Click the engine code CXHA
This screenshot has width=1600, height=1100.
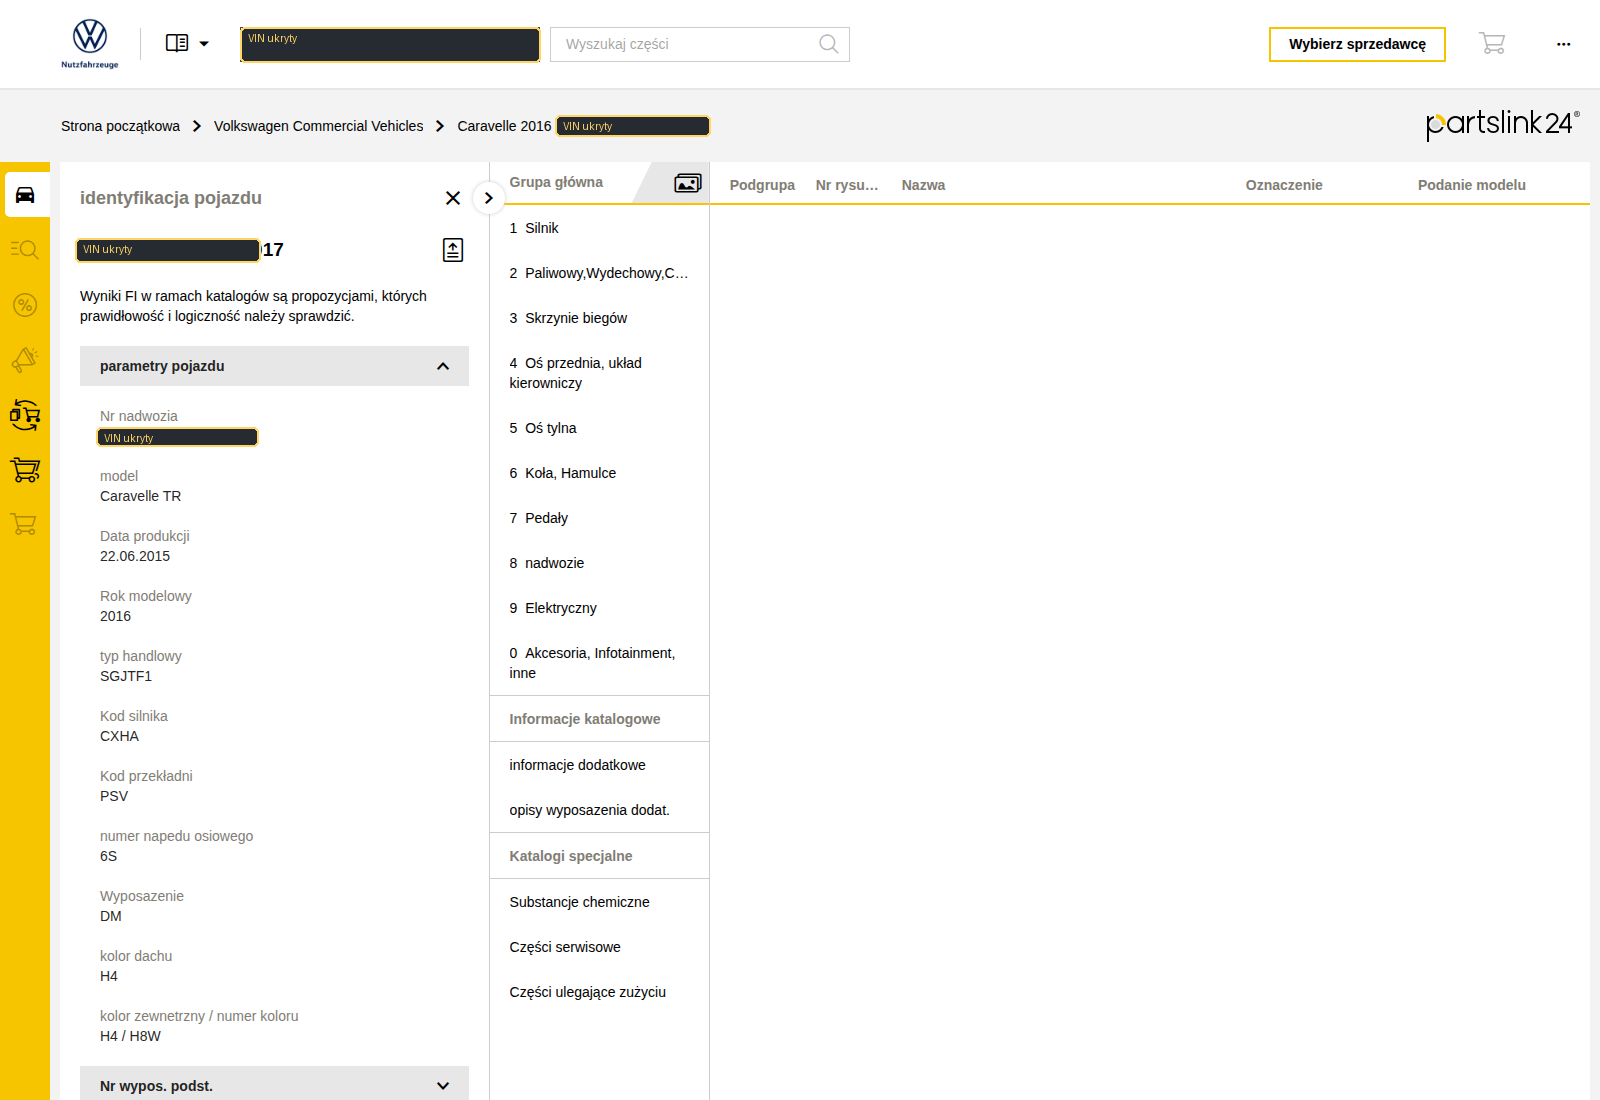click(119, 736)
